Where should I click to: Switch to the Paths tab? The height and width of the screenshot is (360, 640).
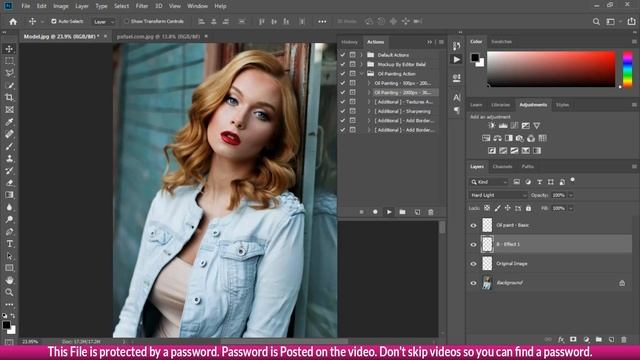[x=527, y=167]
